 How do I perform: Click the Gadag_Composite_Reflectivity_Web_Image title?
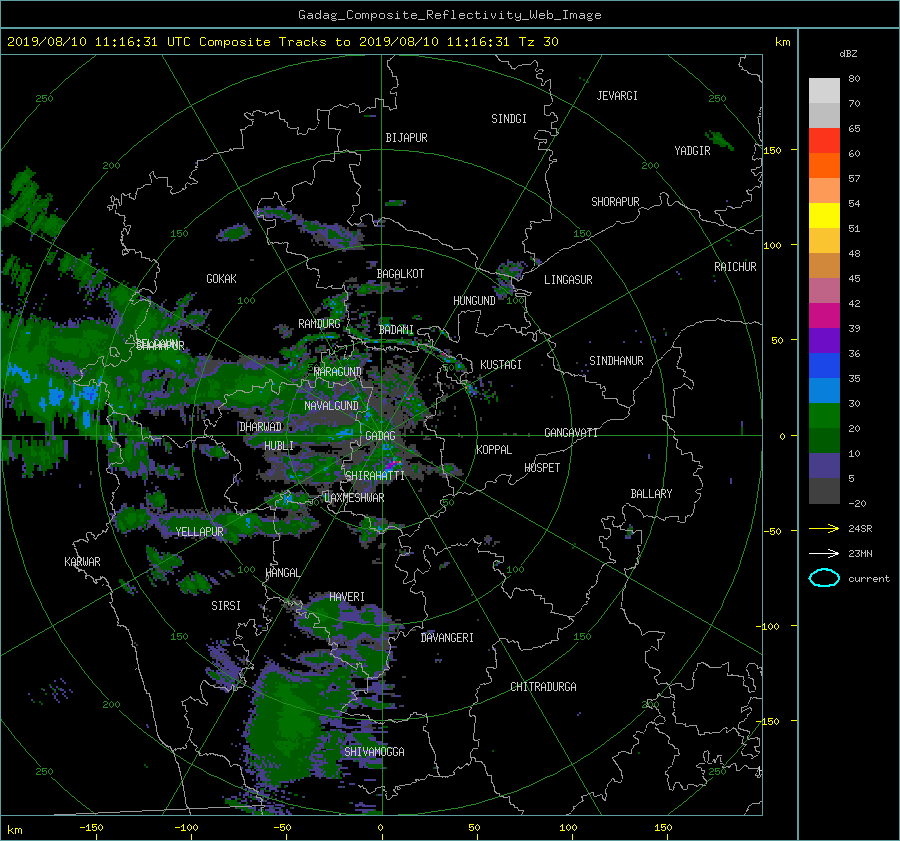point(449,15)
